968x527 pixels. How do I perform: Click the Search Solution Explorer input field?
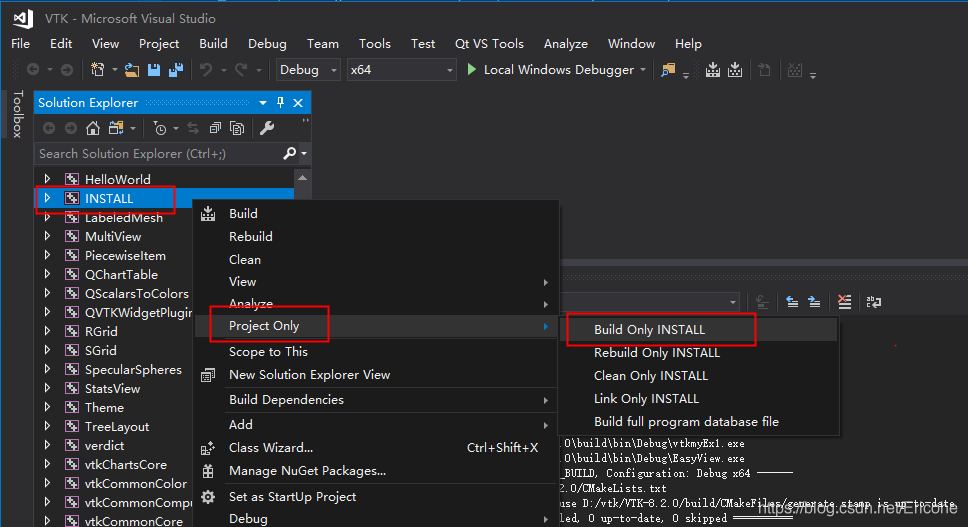pos(157,153)
